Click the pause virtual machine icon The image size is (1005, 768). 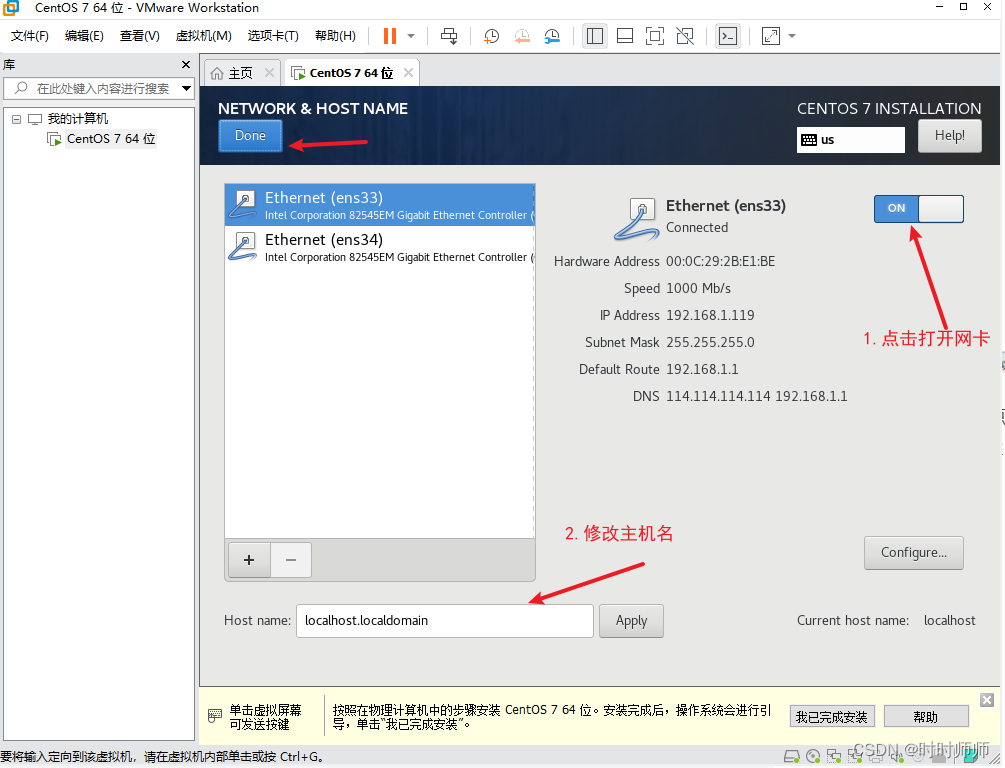click(x=390, y=36)
